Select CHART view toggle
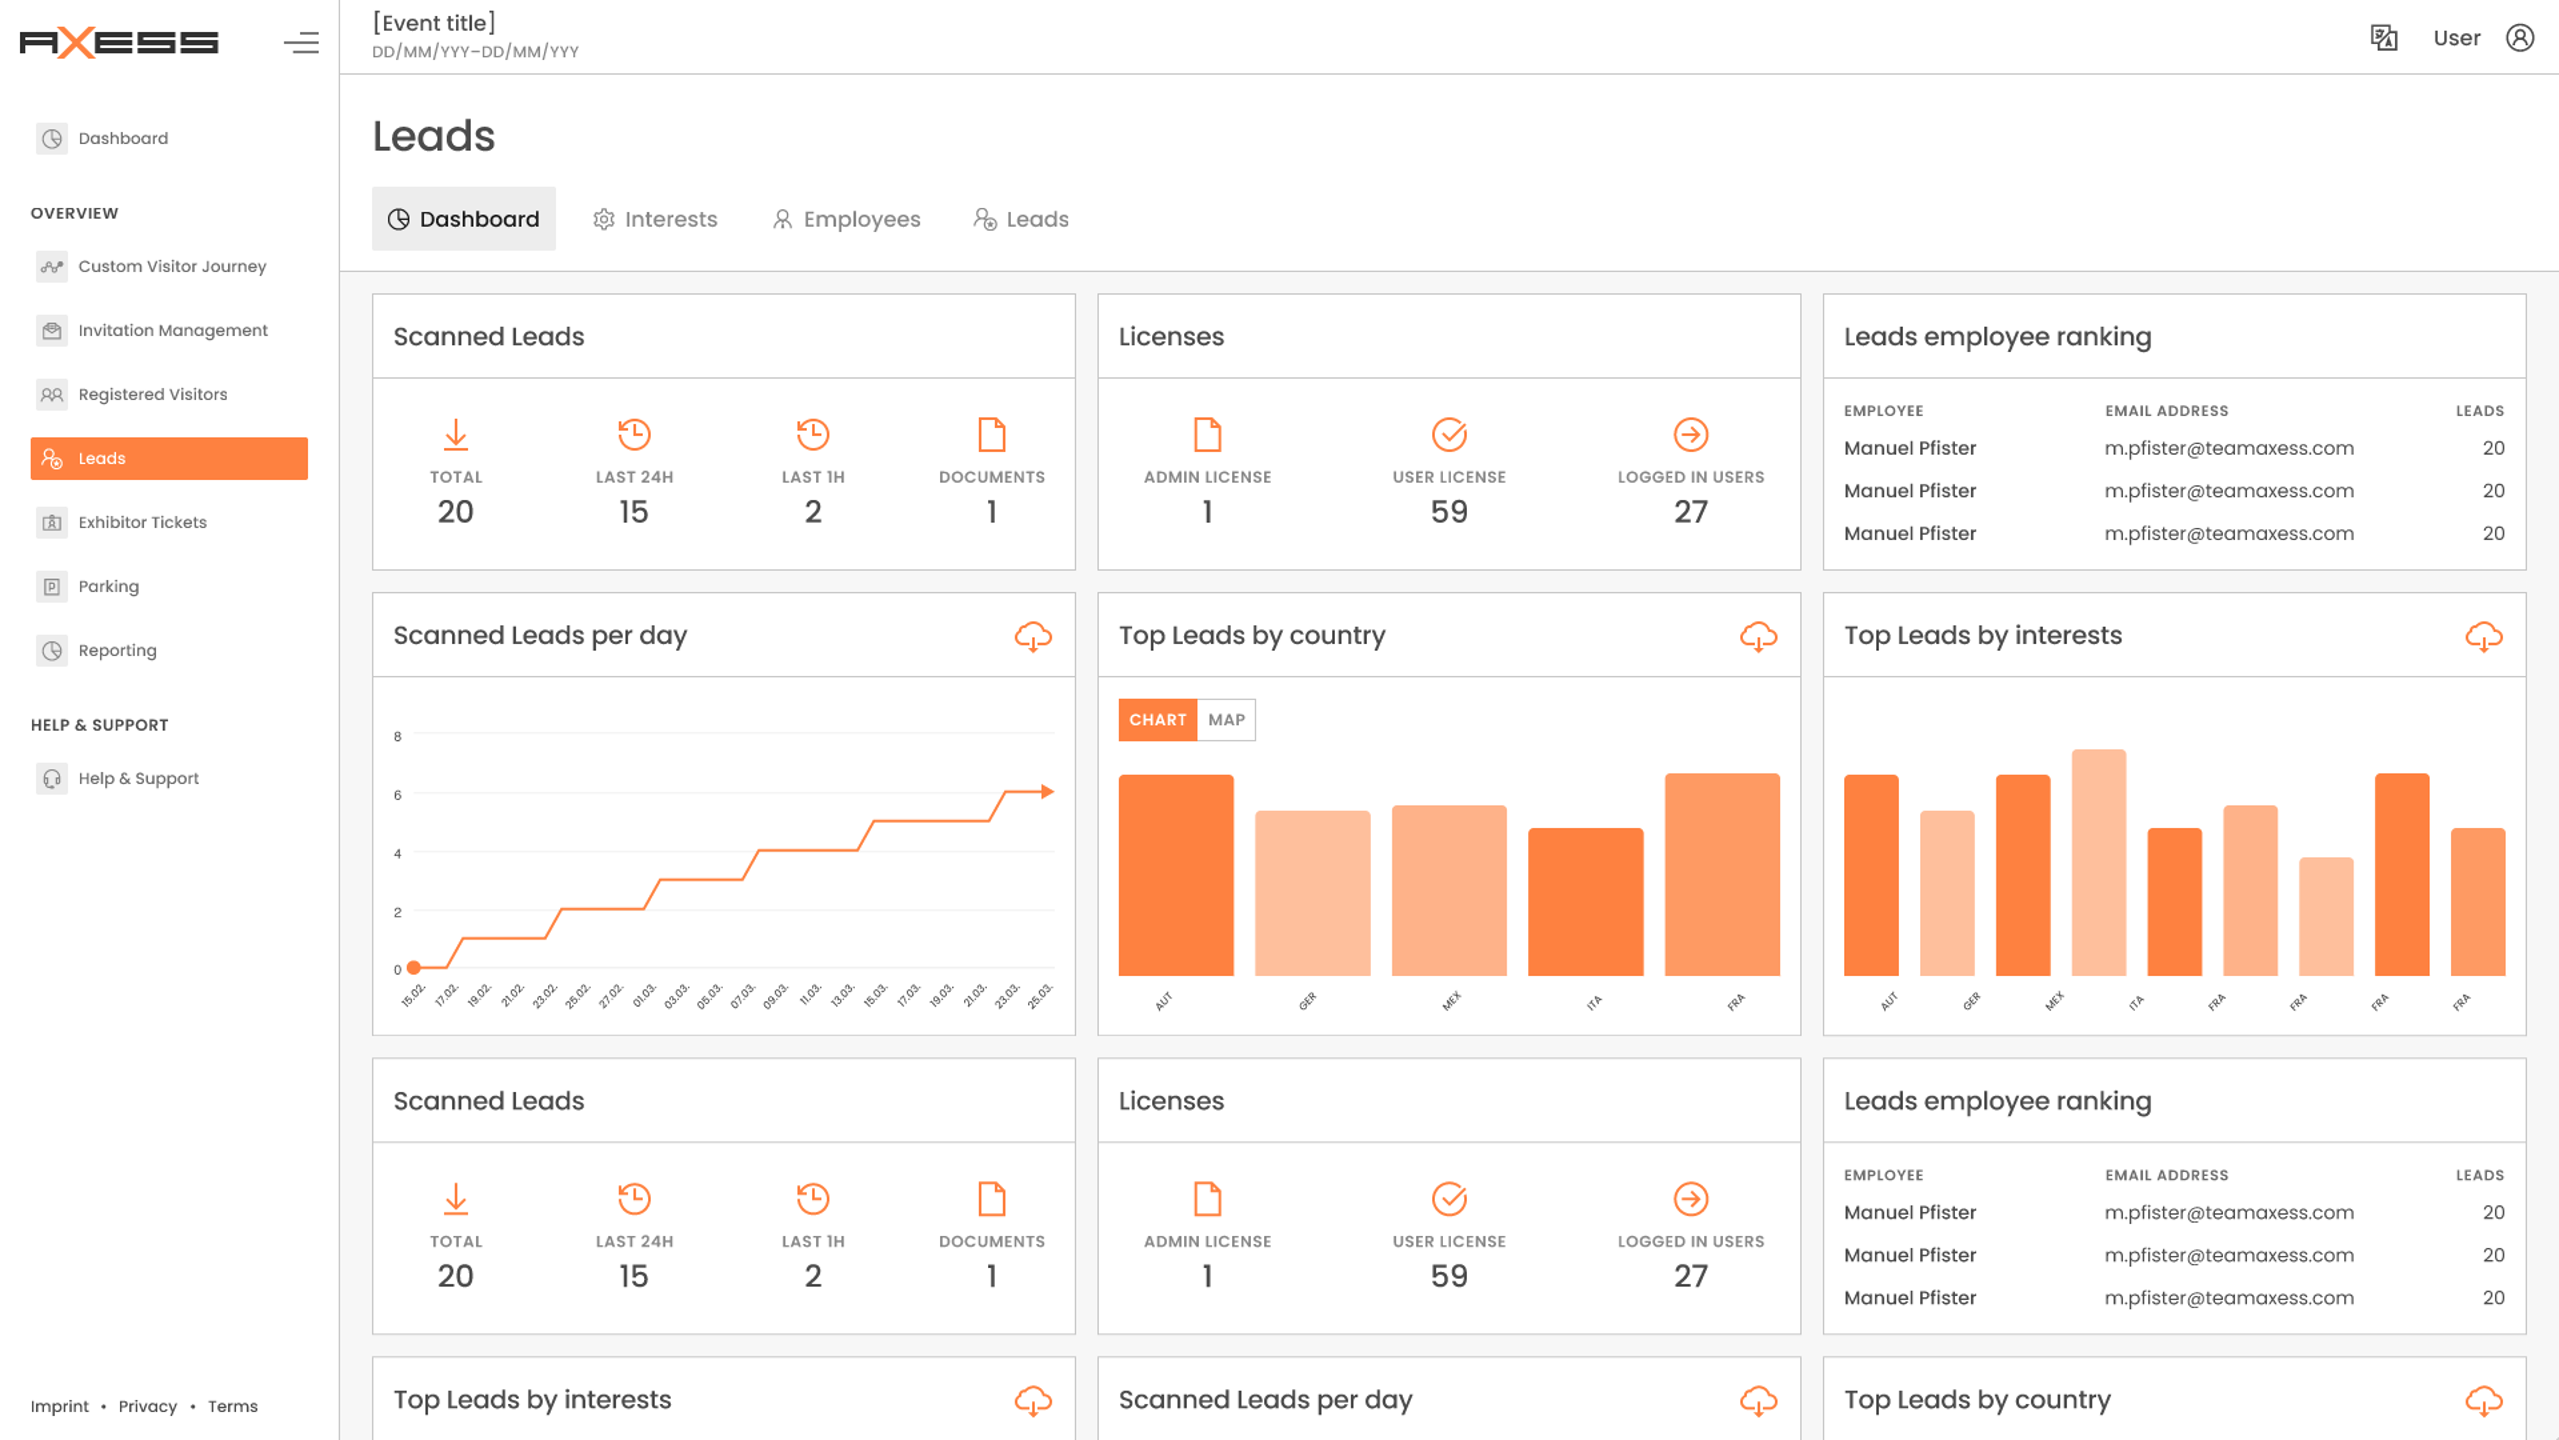2559x1440 pixels. click(x=1157, y=720)
